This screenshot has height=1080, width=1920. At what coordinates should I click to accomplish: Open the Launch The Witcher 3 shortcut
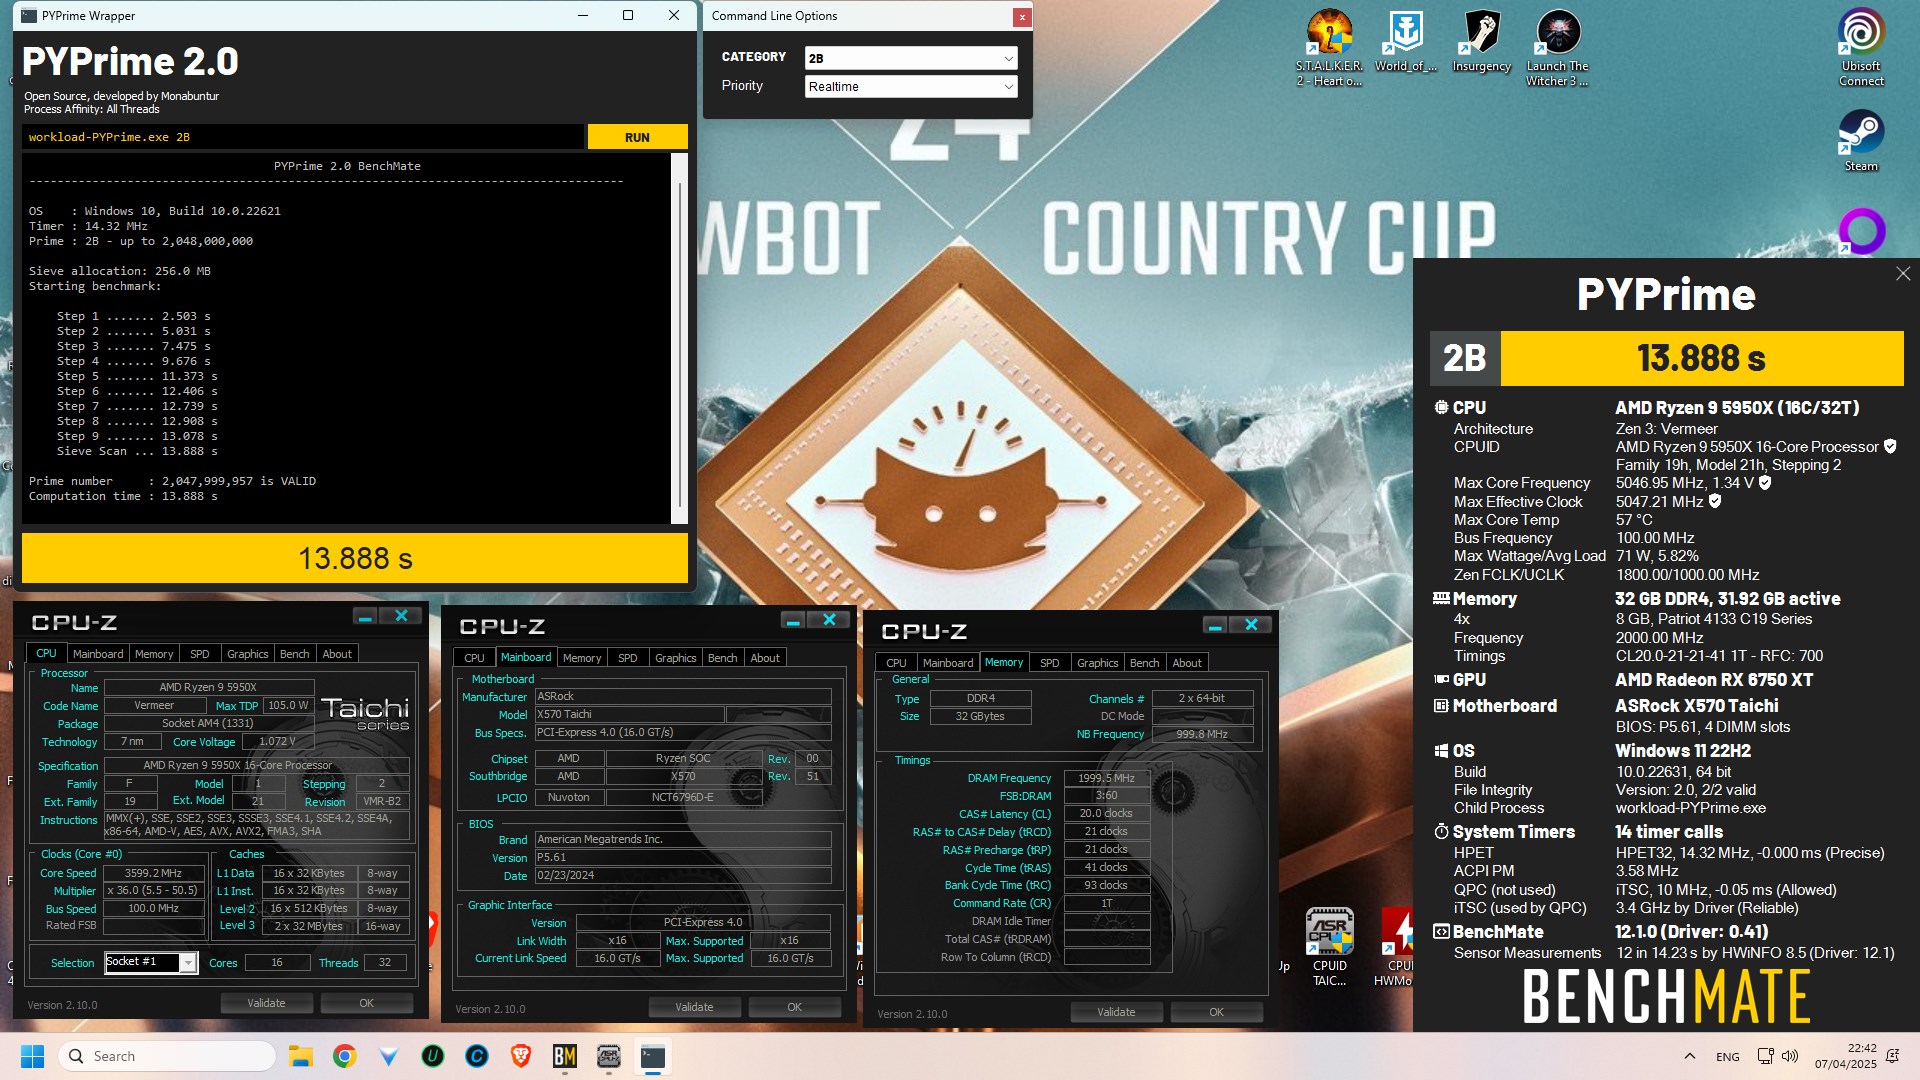[1557, 47]
